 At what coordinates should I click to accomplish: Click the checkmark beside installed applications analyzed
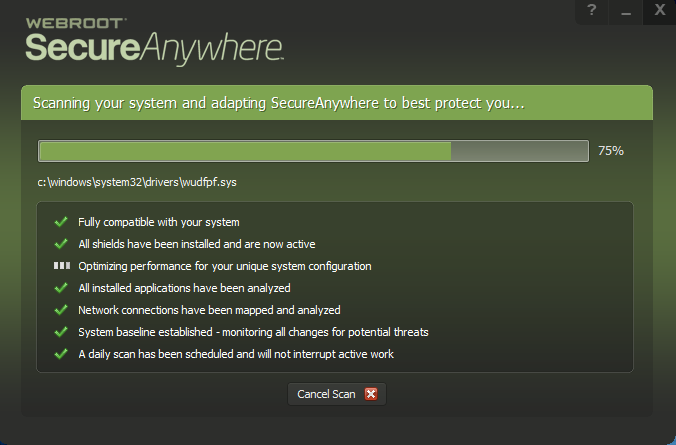[61, 288]
